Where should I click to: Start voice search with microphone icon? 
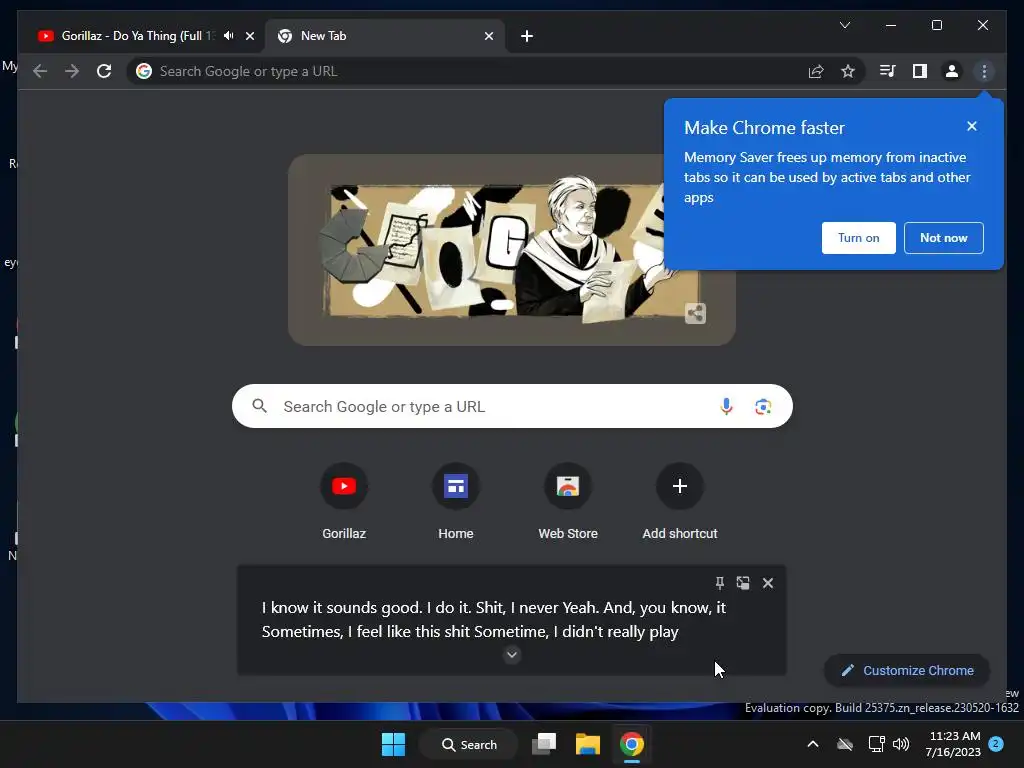pos(726,406)
